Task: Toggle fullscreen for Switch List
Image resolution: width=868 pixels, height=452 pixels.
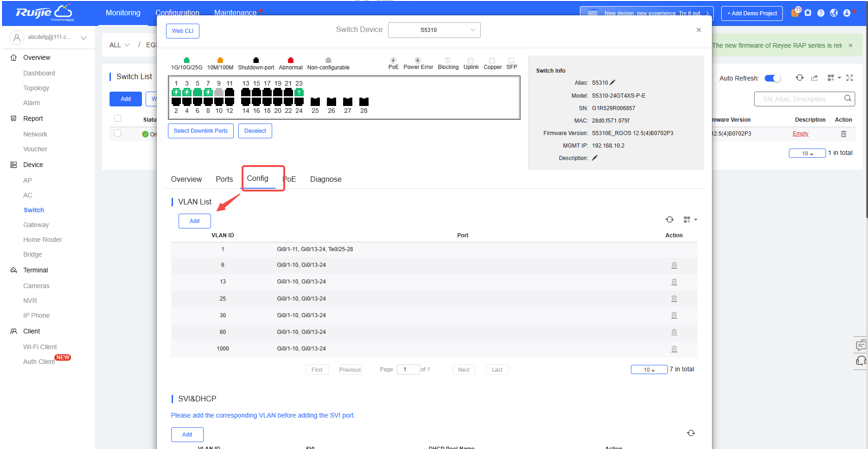Action: click(x=850, y=78)
